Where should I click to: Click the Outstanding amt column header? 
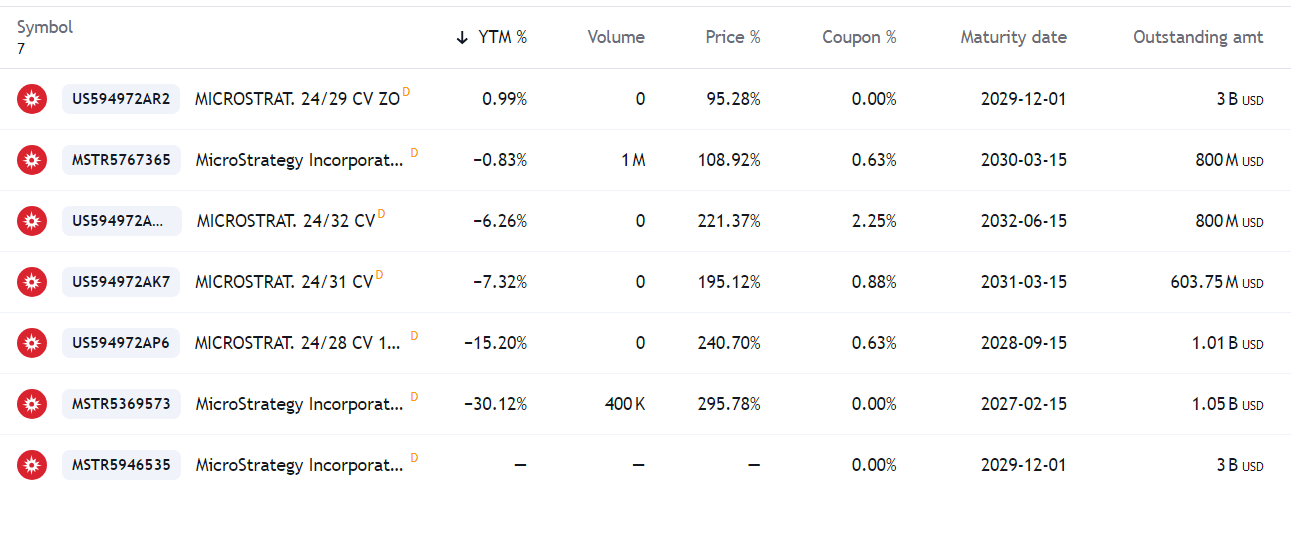(x=1197, y=37)
